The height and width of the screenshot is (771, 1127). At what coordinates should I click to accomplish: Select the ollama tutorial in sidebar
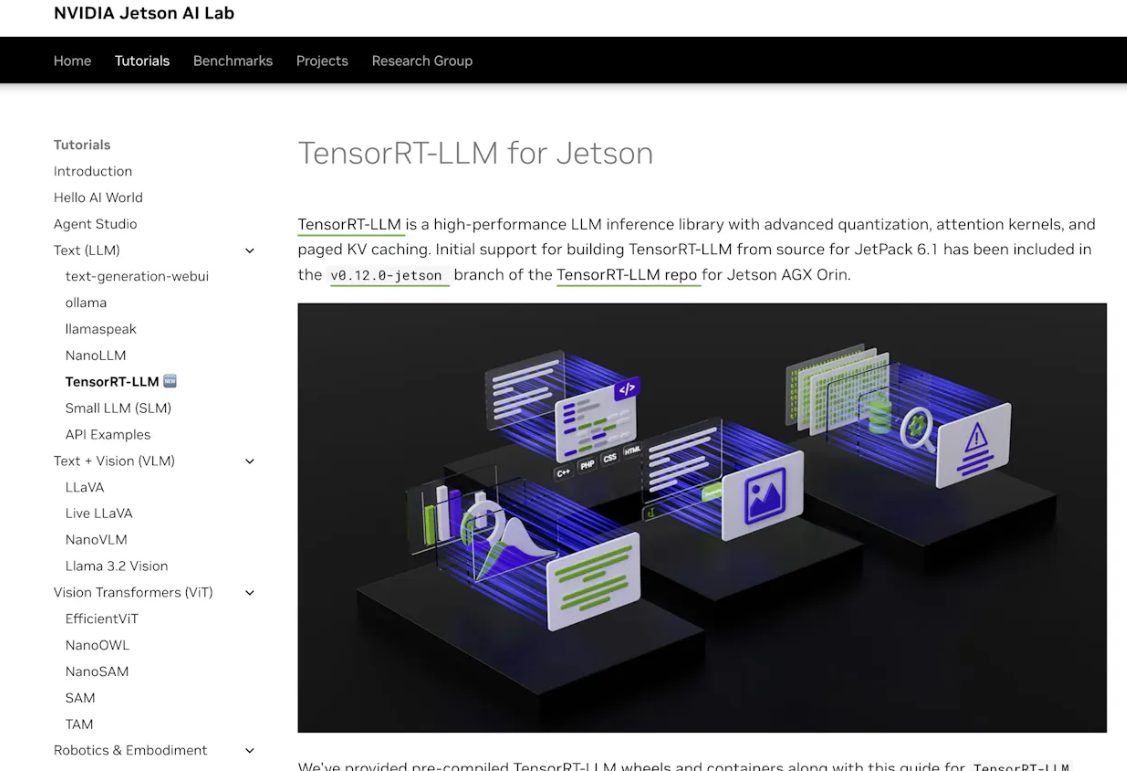(x=86, y=302)
